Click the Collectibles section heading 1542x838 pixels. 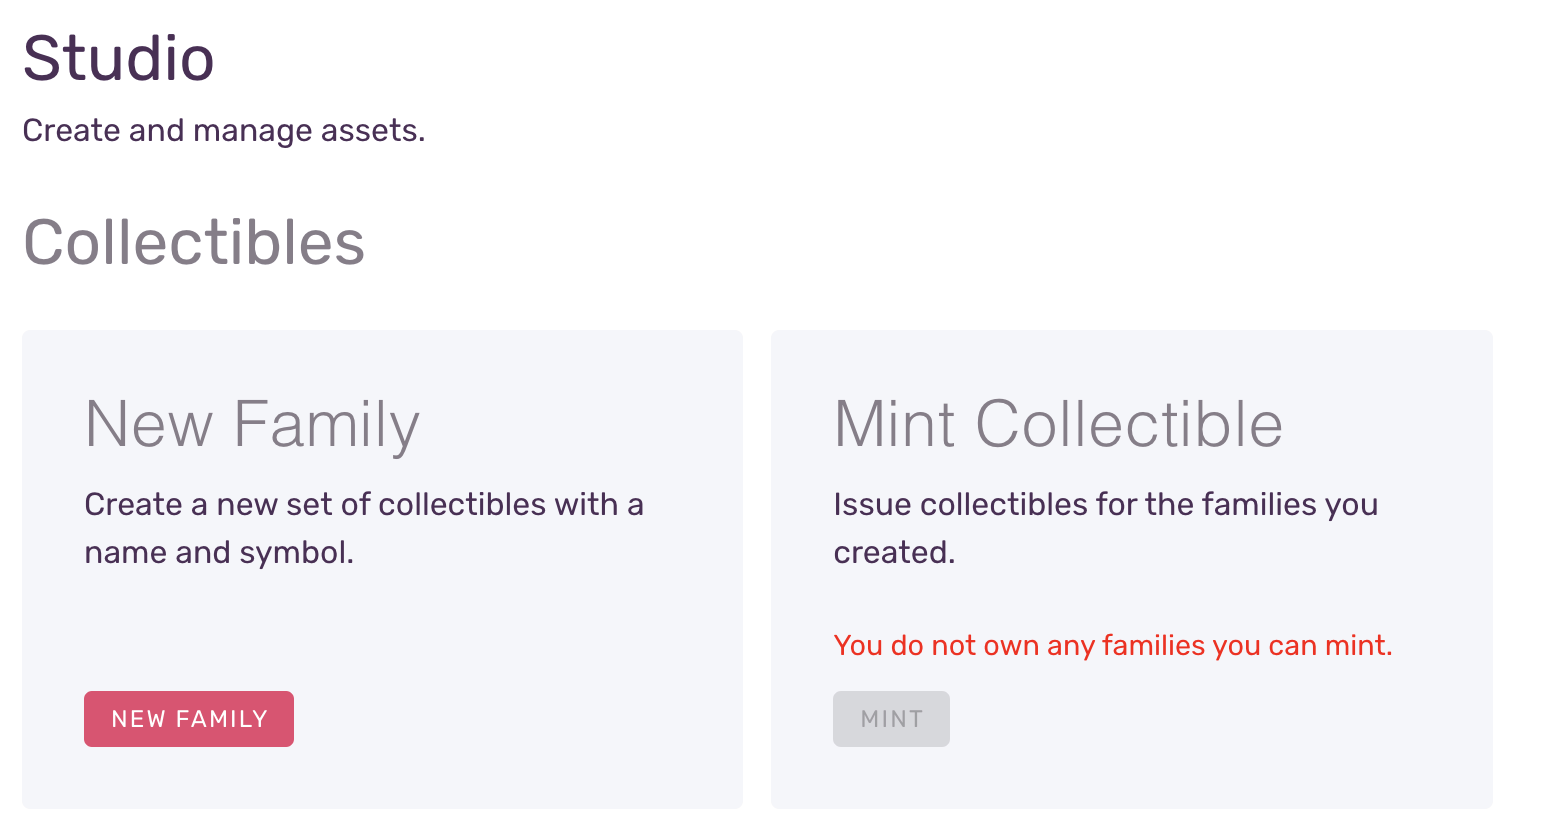(194, 243)
